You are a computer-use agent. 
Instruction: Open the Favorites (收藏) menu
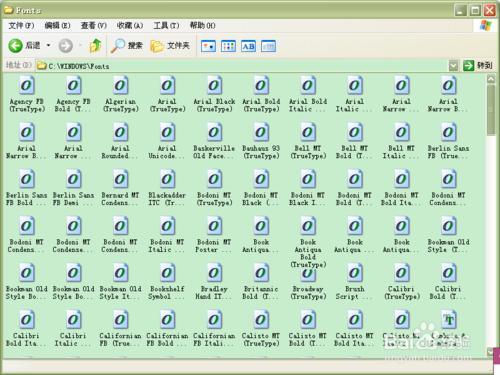tap(130, 25)
